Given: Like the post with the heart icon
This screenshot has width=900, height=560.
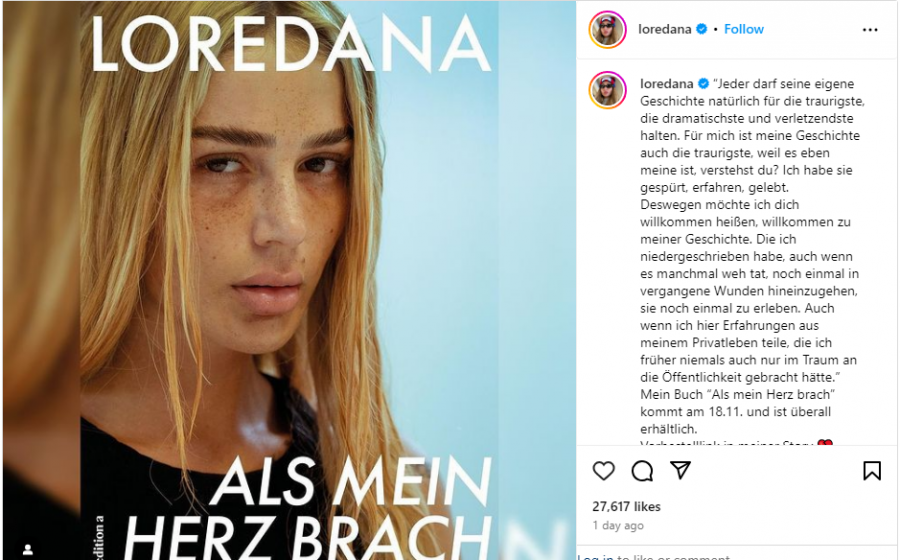Looking at the screenshot, I should [603, 470].
